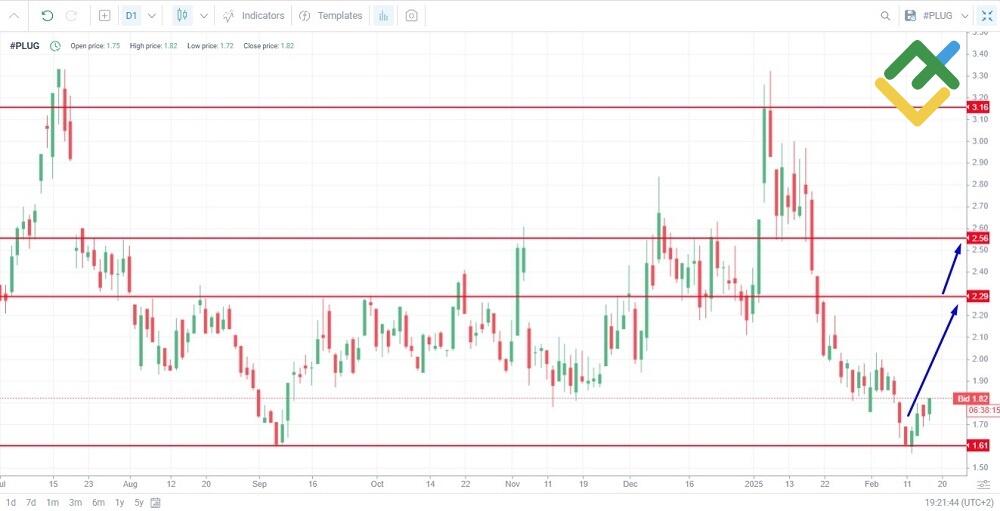1000x511 pixels.
Task: Set chart range to 5y
Action: (138, 503)
